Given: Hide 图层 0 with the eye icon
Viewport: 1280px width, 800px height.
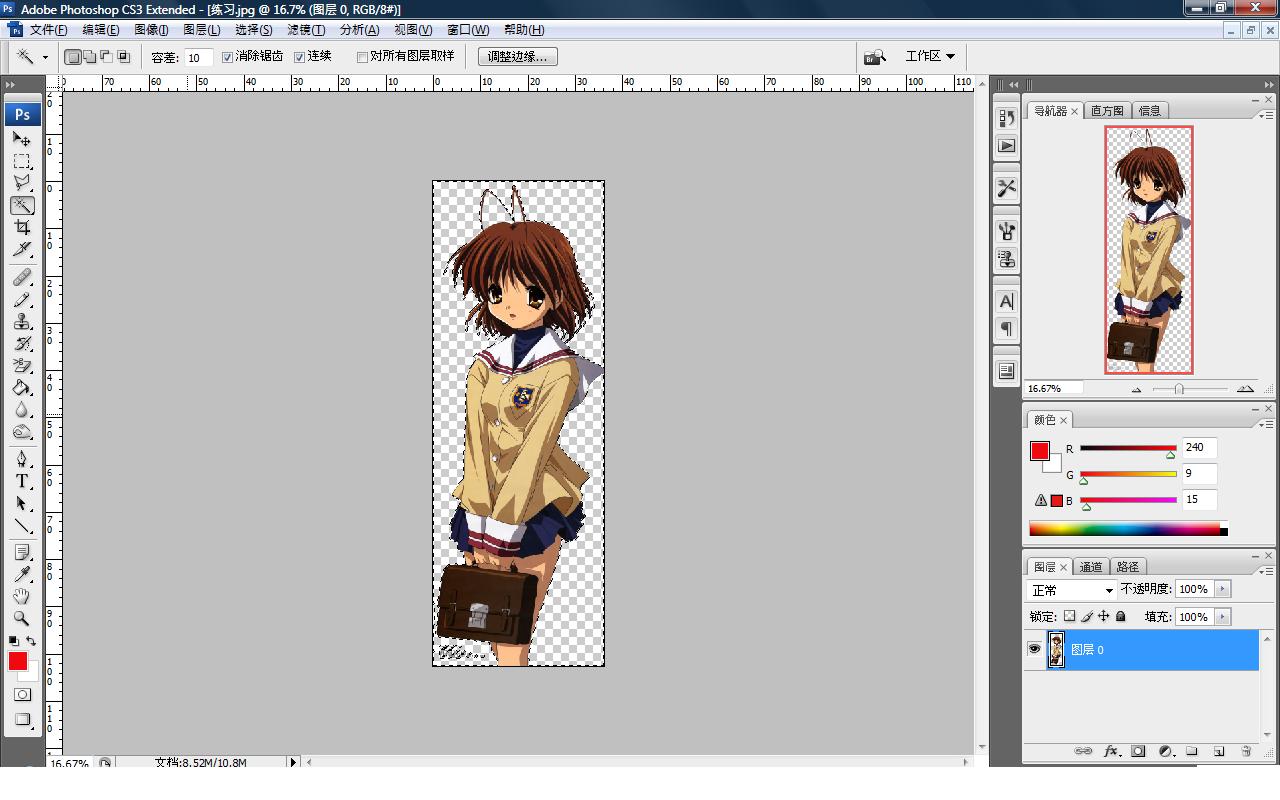Looking at the screenshot, I should tap(1034, 649).
